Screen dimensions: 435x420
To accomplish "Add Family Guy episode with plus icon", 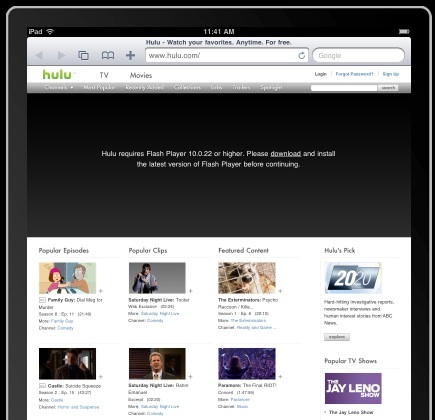I will point(101,291).
